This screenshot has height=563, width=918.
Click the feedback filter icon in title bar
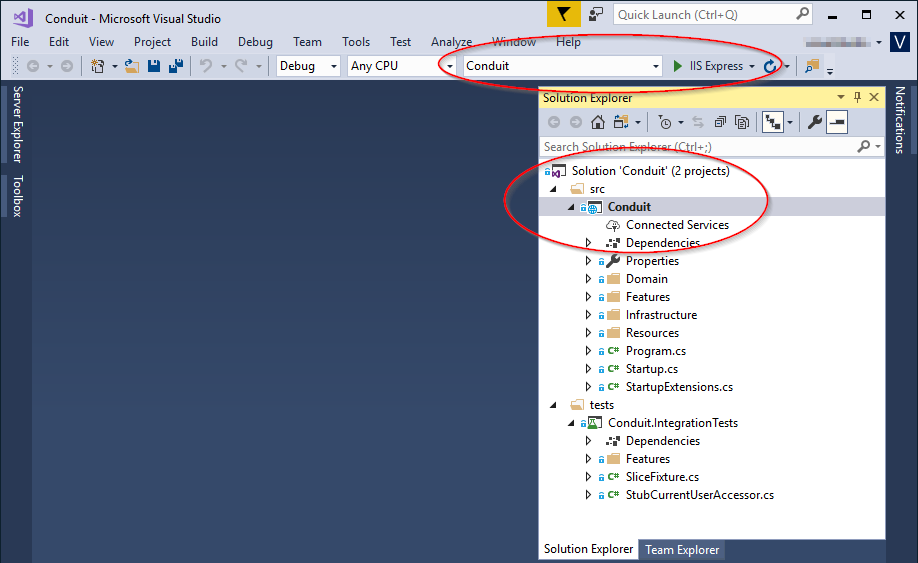pos(564,14)
